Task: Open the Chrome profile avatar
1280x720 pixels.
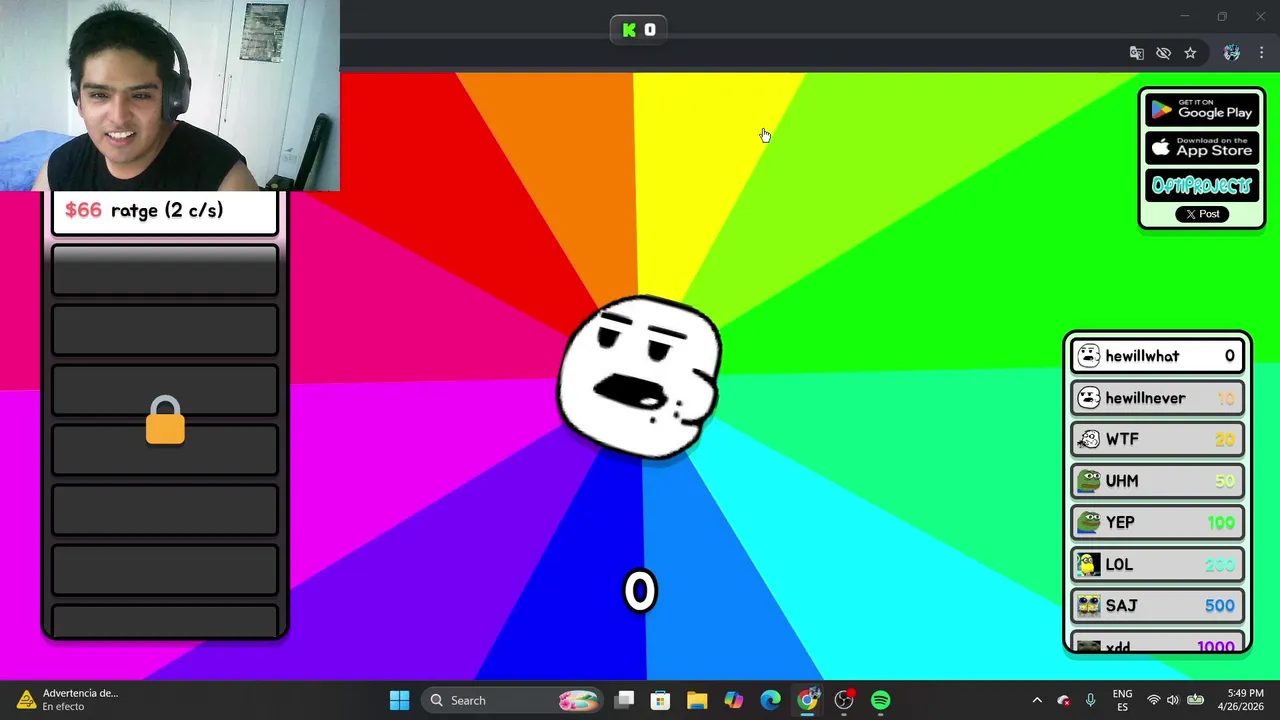Action: point(1231,53)
